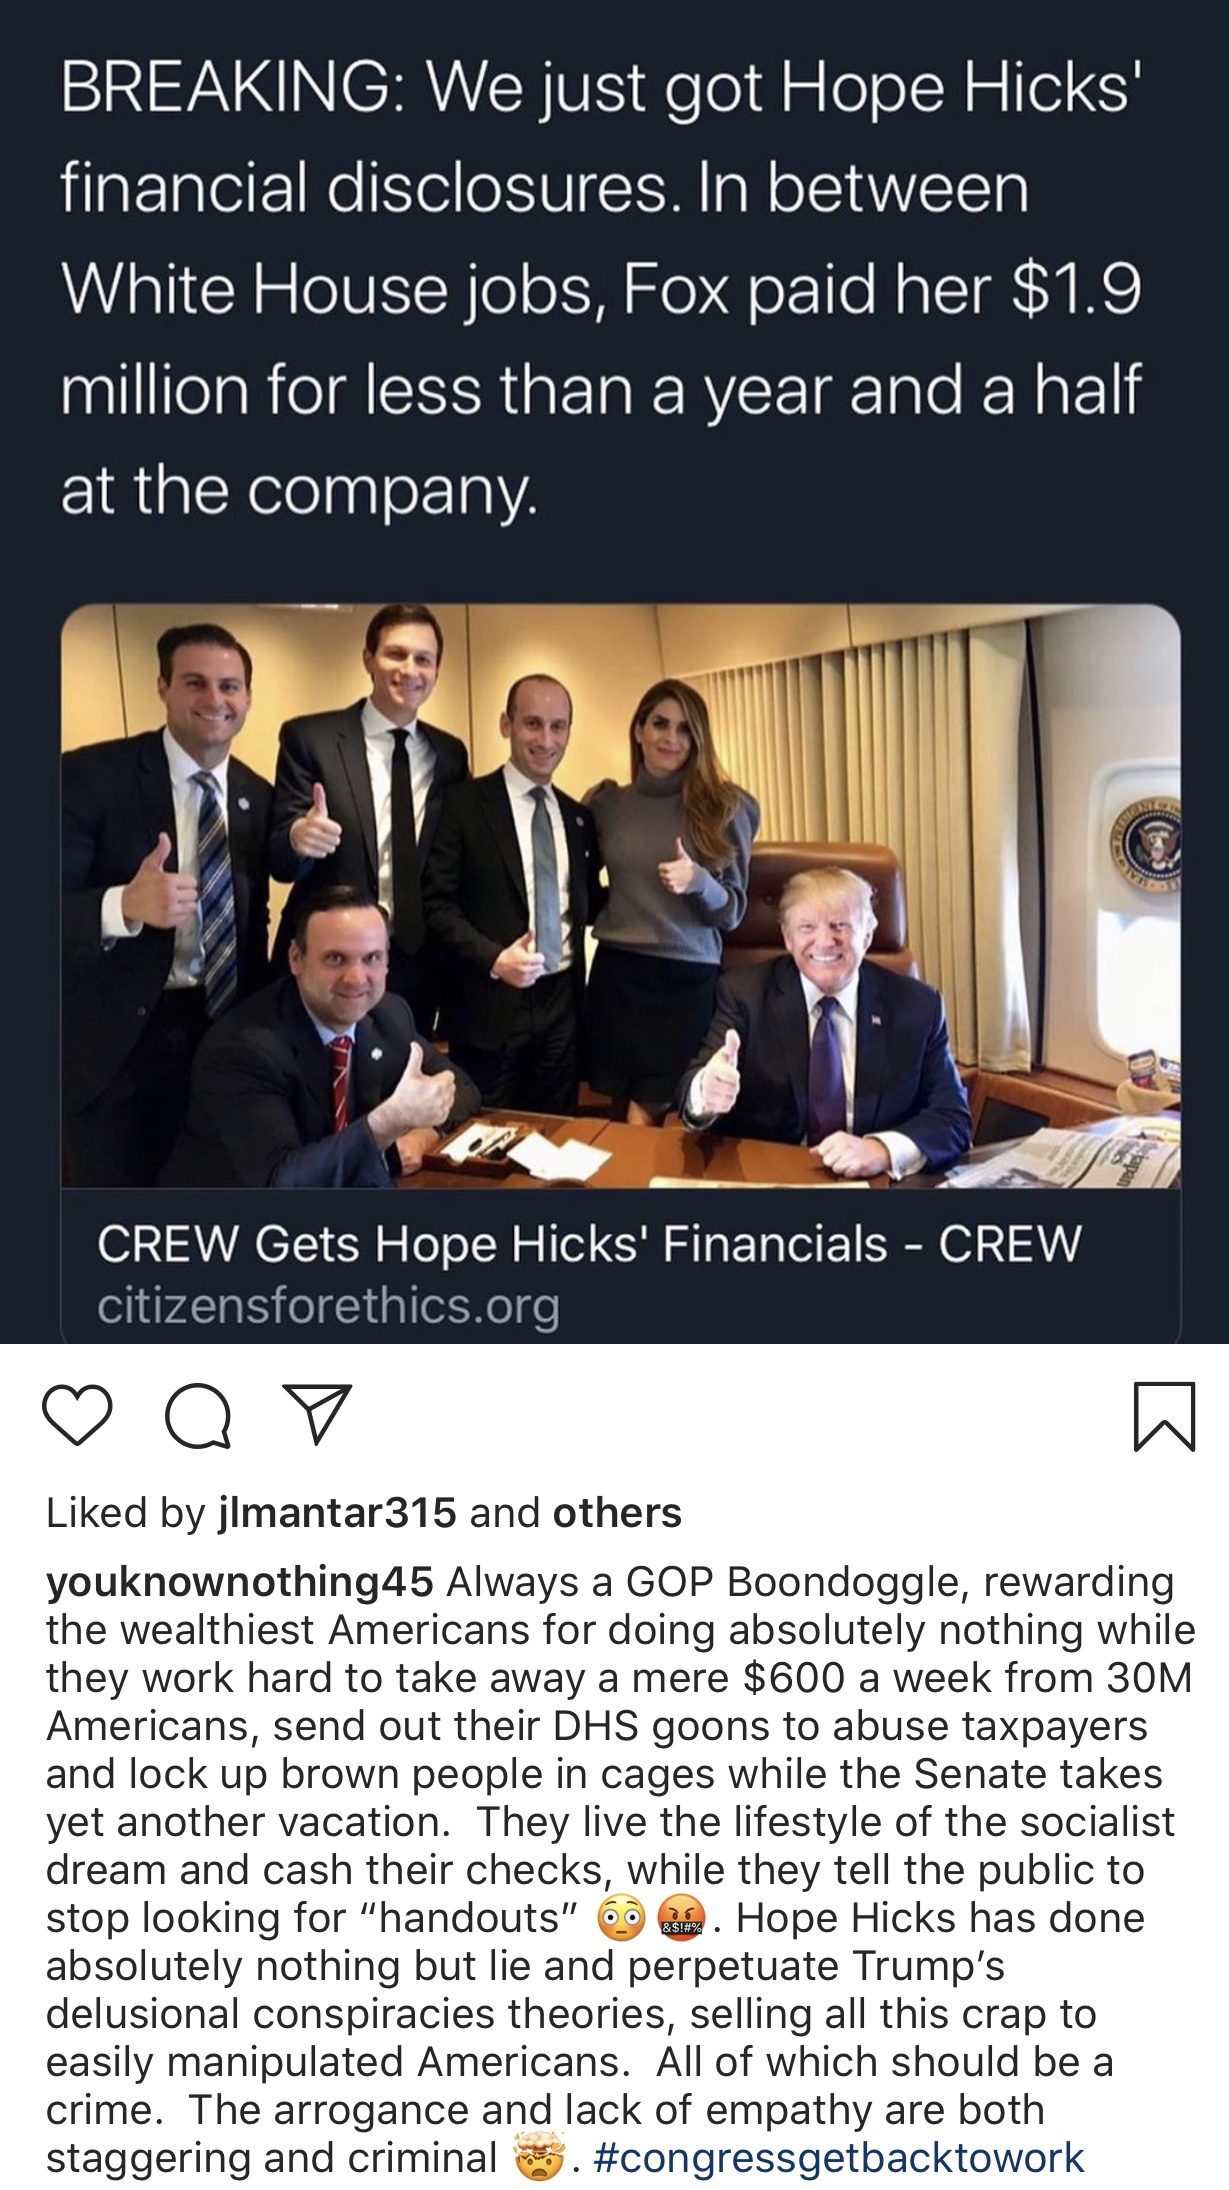Screen dimensions: 1229x2190
Task: Tap the #congressgetbacktowork hashtag
Action: [x=838, y=2157]
